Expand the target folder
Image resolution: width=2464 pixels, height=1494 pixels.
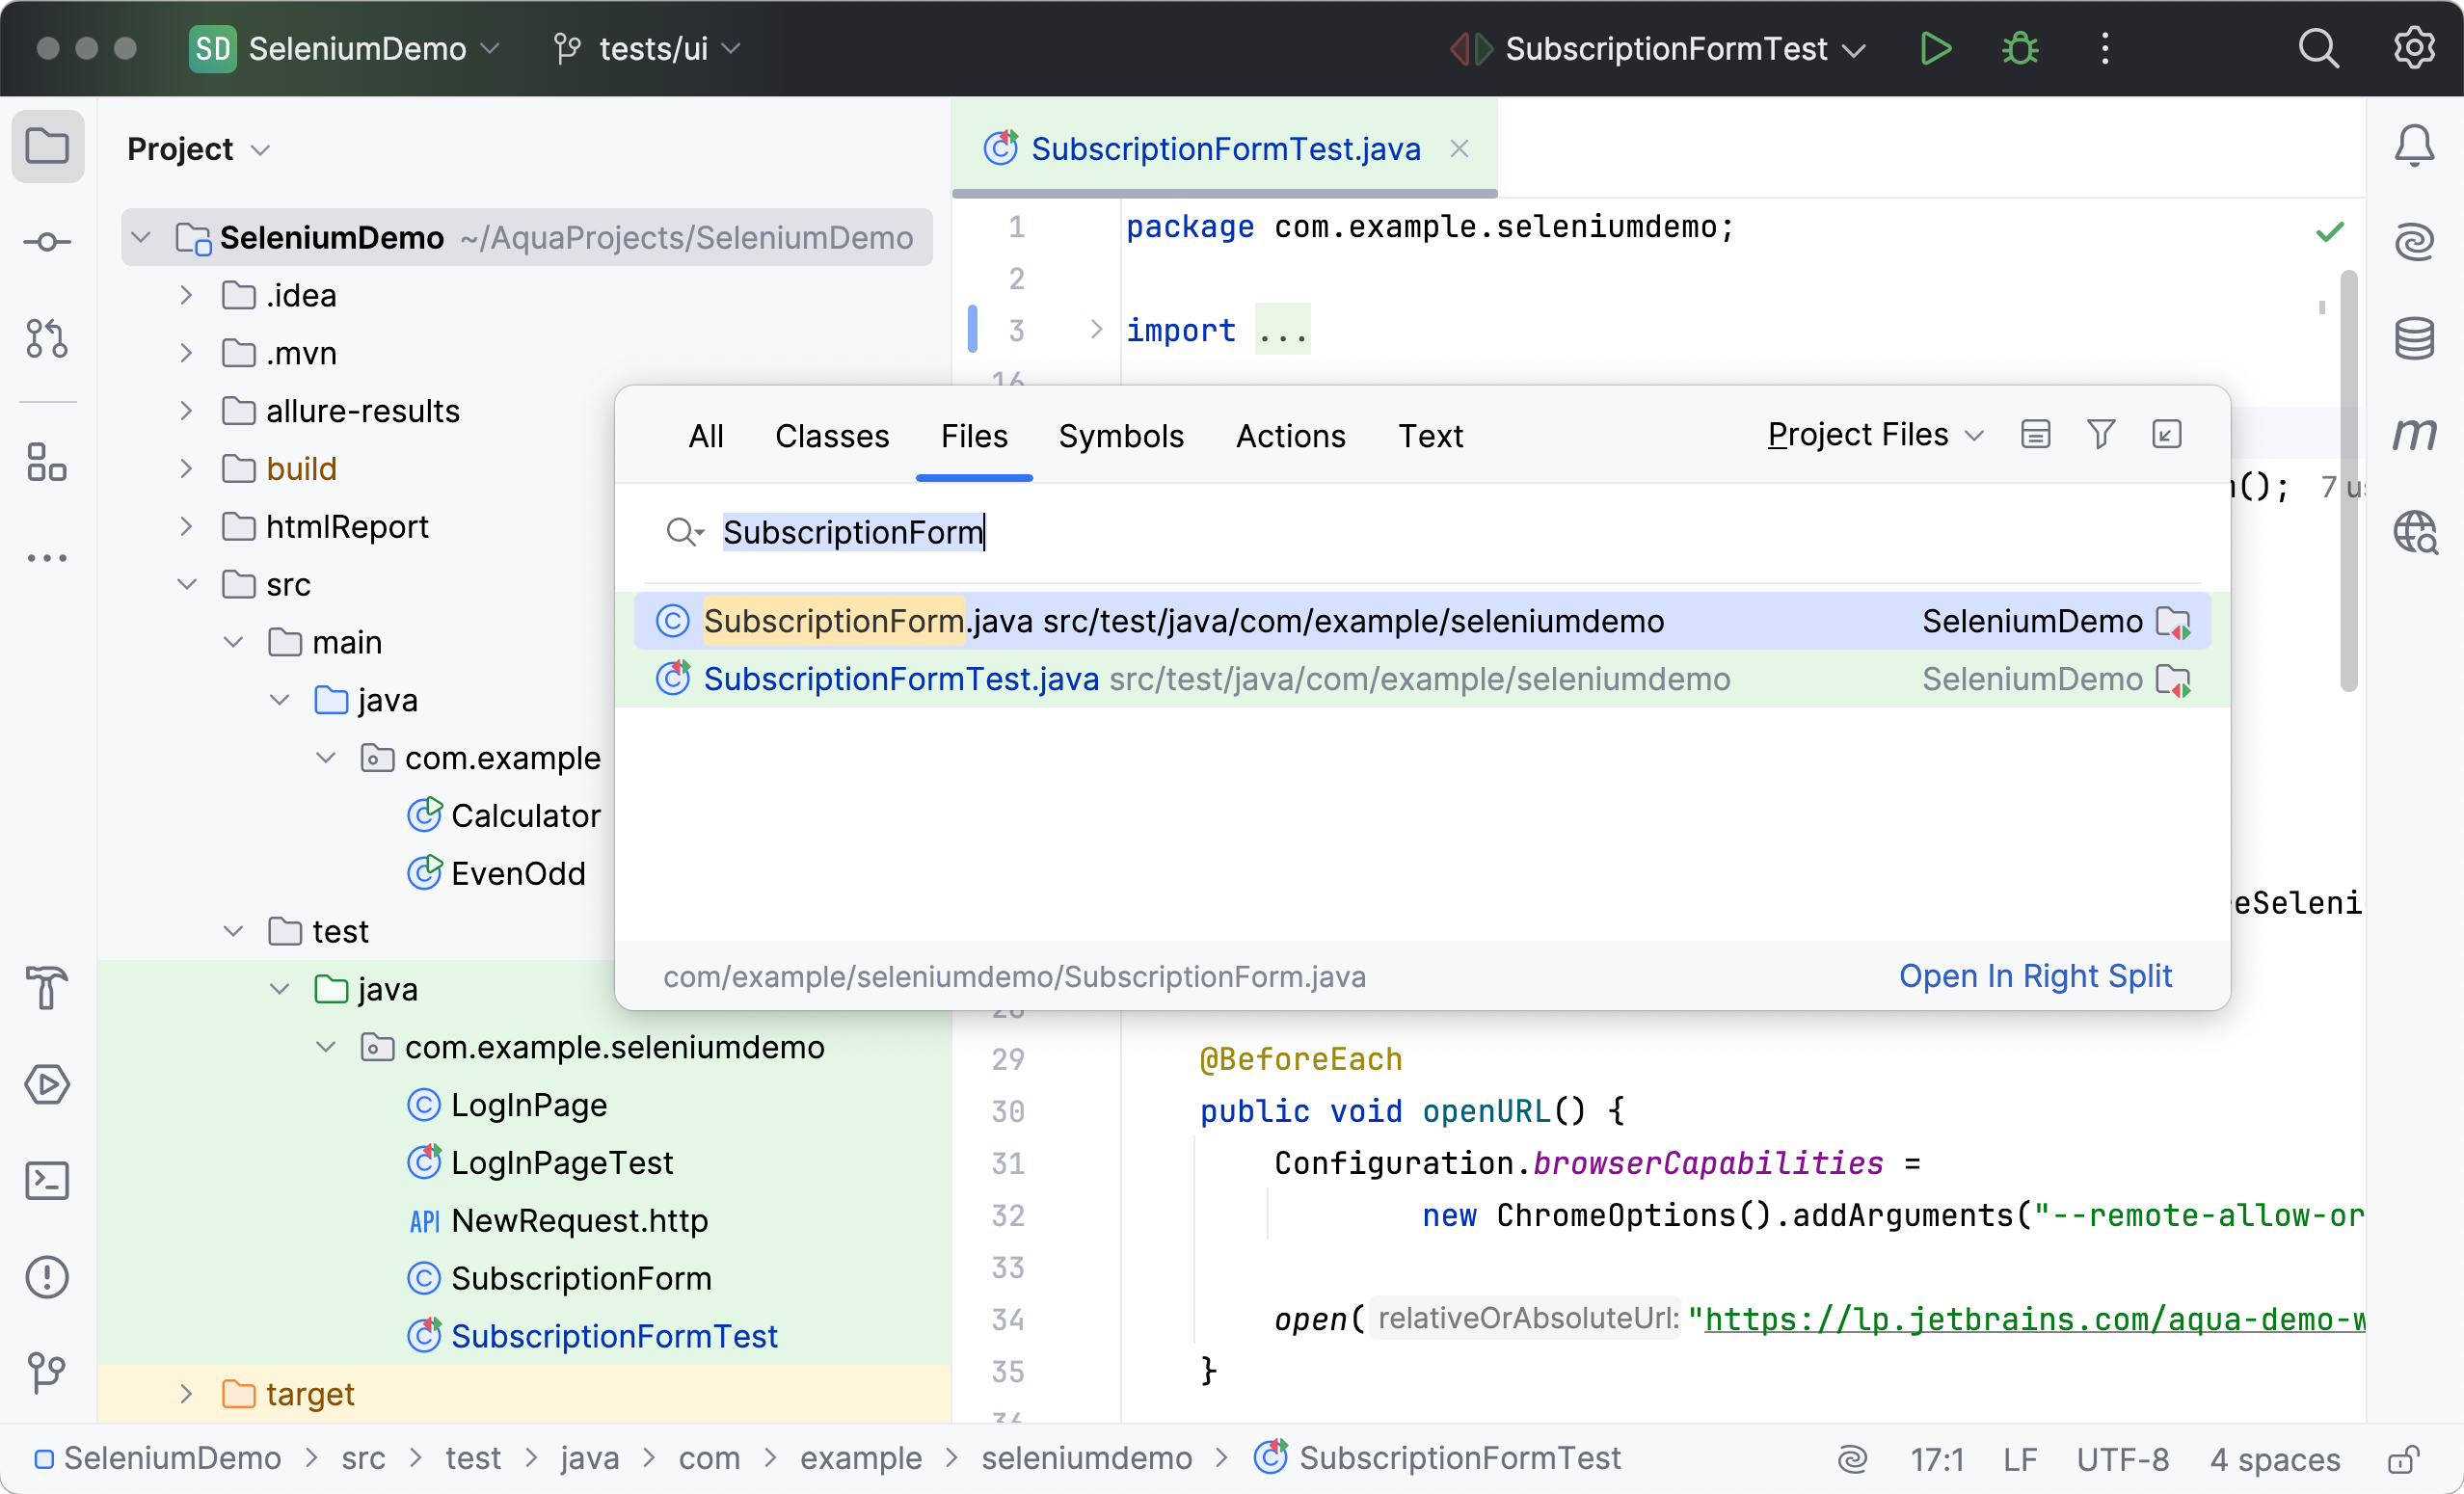pos(186,1394)
